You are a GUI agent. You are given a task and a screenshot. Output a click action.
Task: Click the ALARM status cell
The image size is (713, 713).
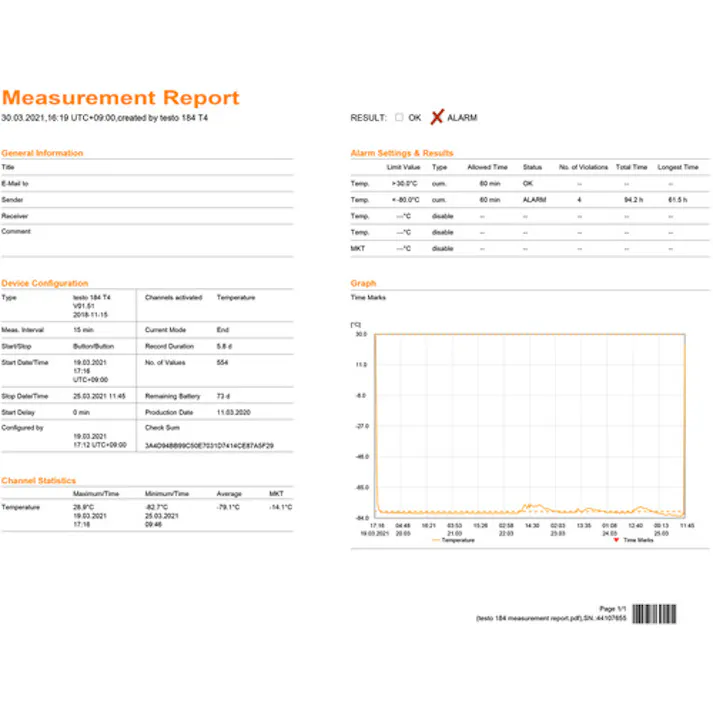pyautogui.click(x=534, y=200)
